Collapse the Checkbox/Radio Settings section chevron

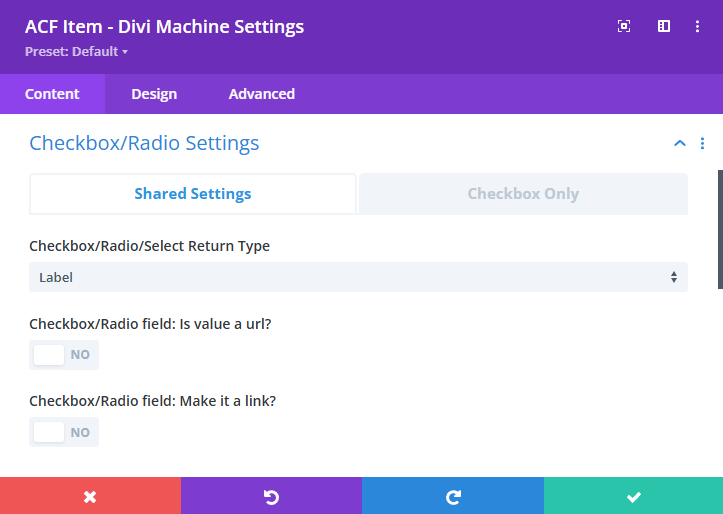pyautogui.click(x=680, y=143)
